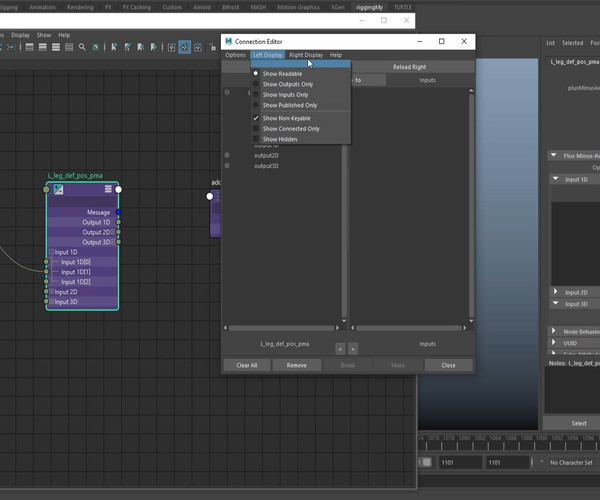The width and height of the screenshot is (600, 500).
Task: Click the Output 2D port dot
Action: (x=119, y=232)
